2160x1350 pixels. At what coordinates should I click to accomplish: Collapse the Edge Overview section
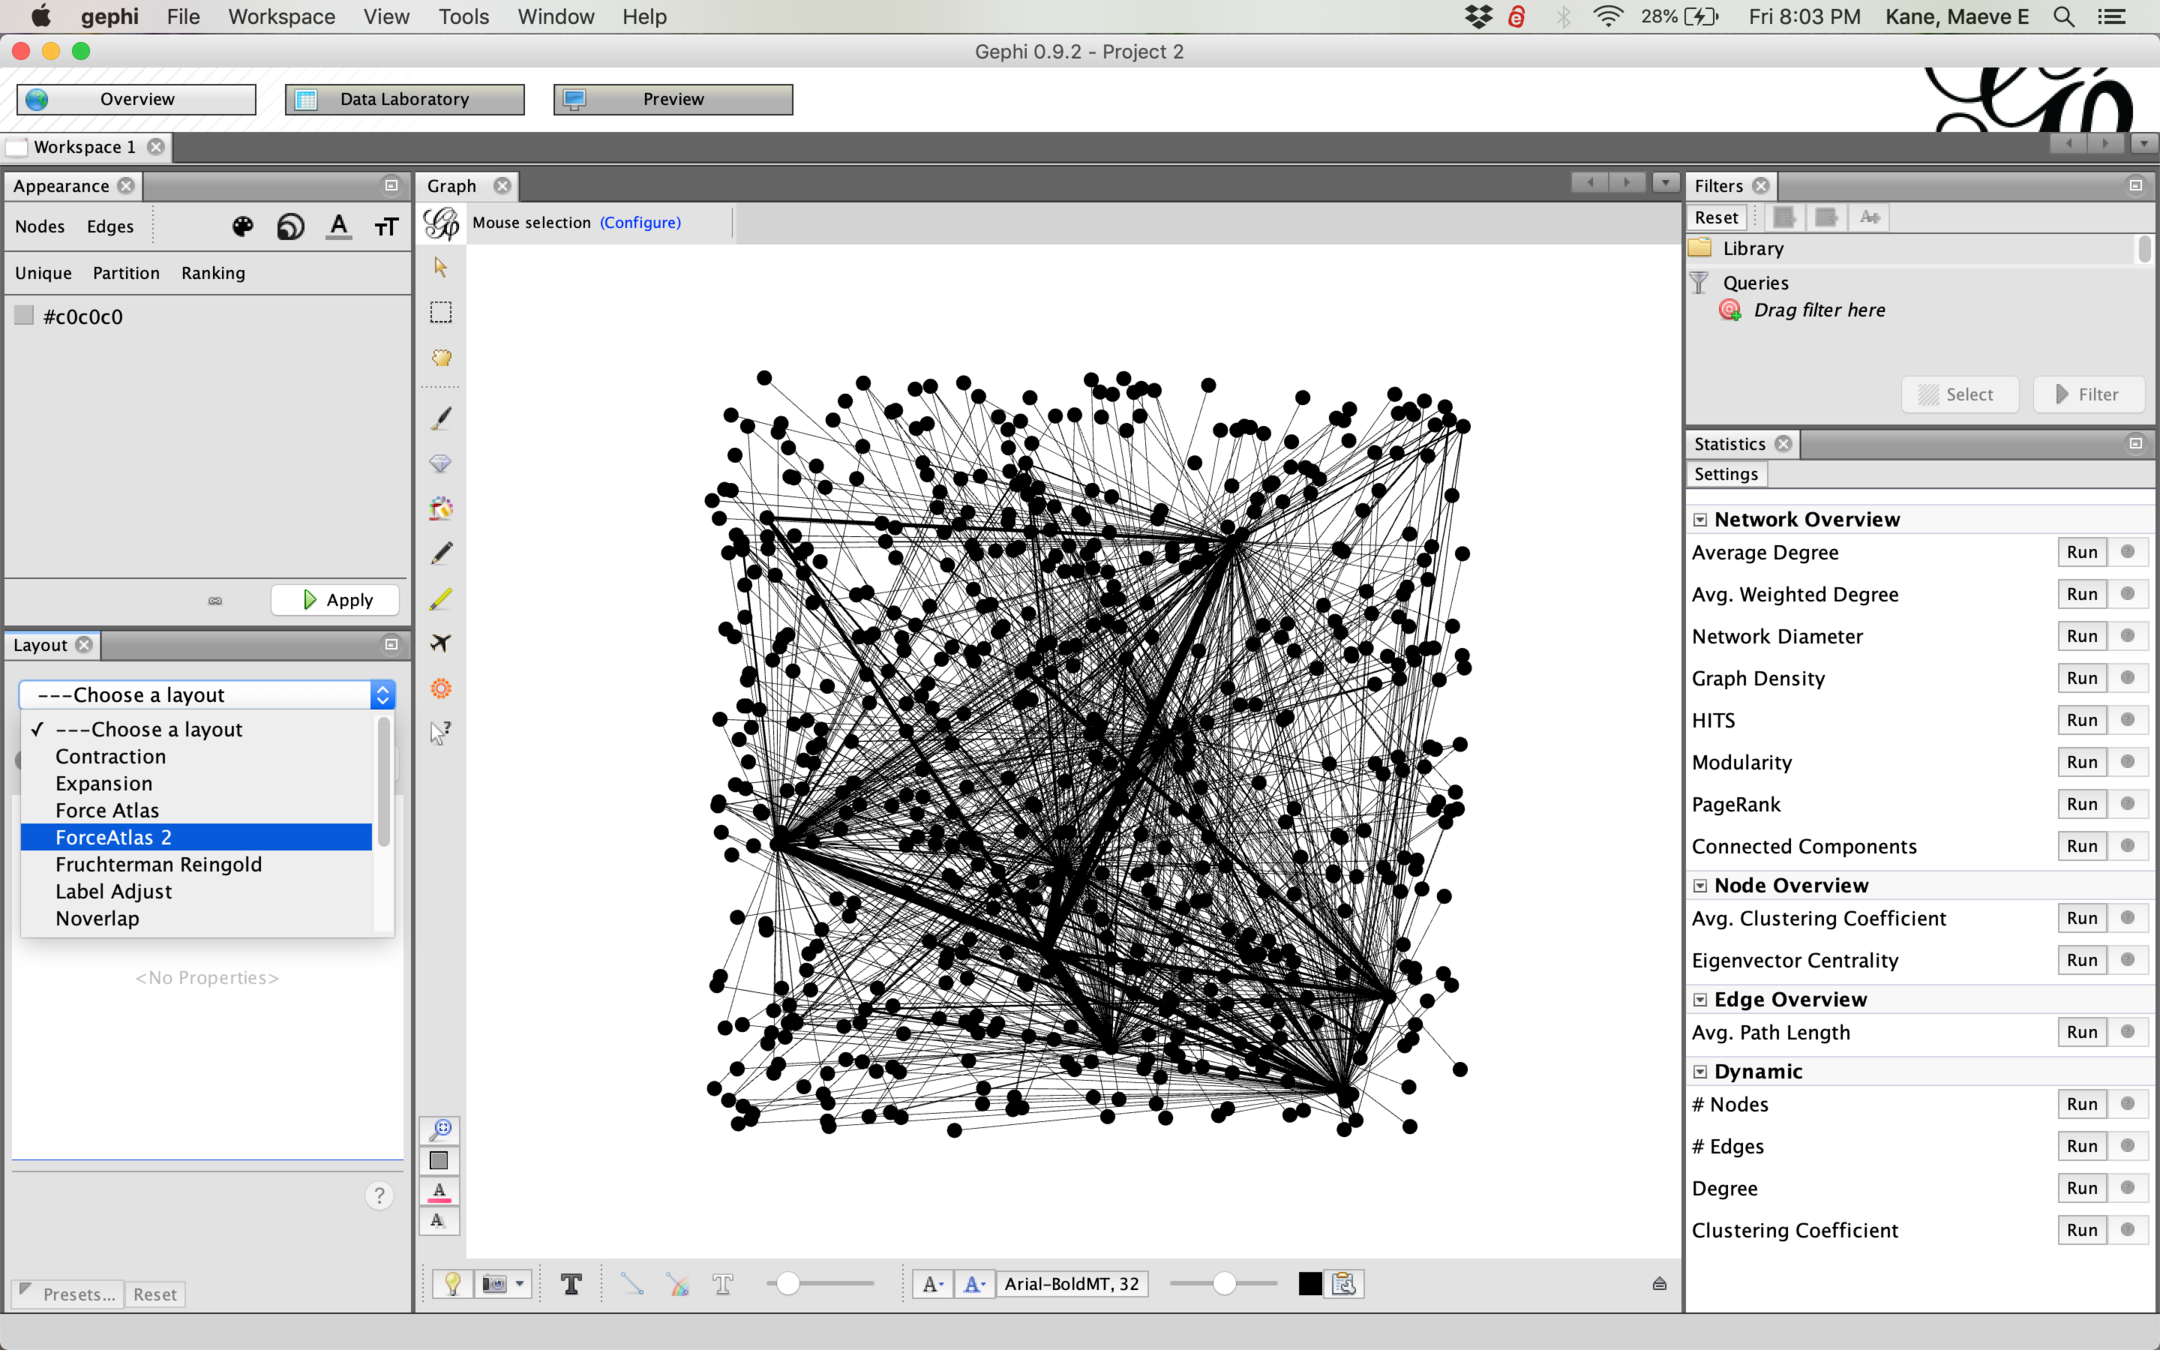pyautogui.click(x=1700, y=1000)
